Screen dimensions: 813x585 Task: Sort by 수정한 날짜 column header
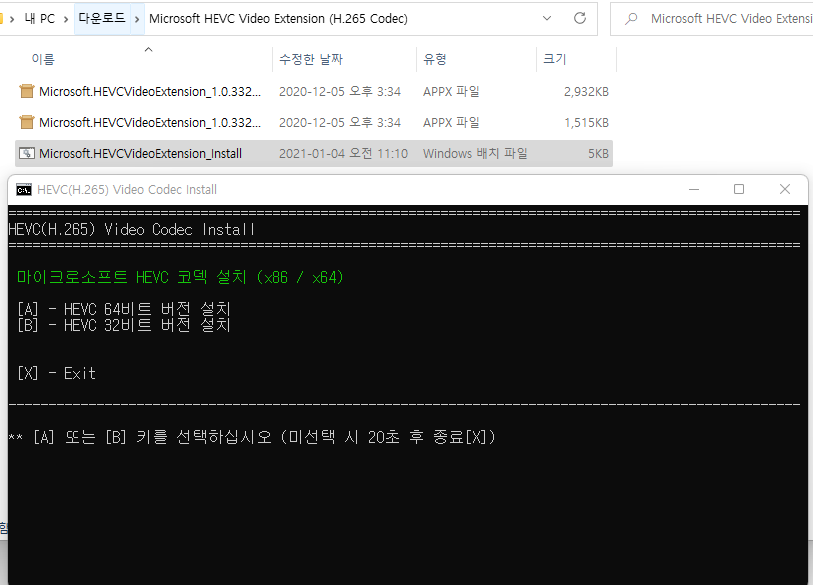(311, 59)
